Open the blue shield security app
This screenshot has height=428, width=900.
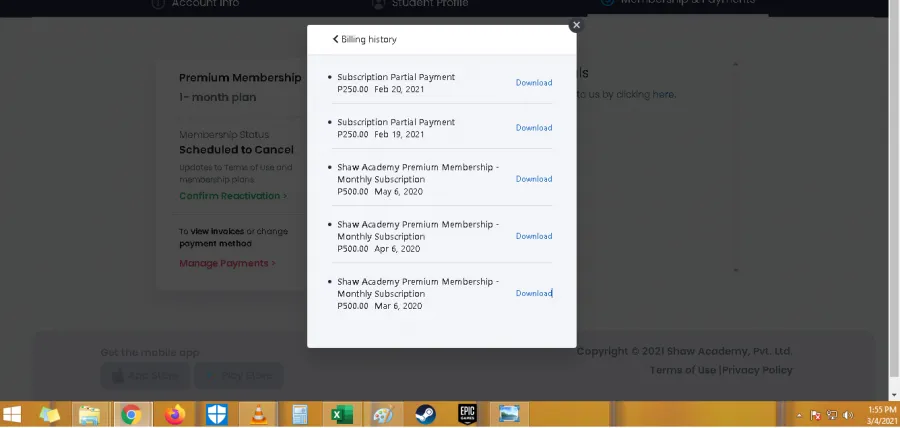(x=217, y=414)
